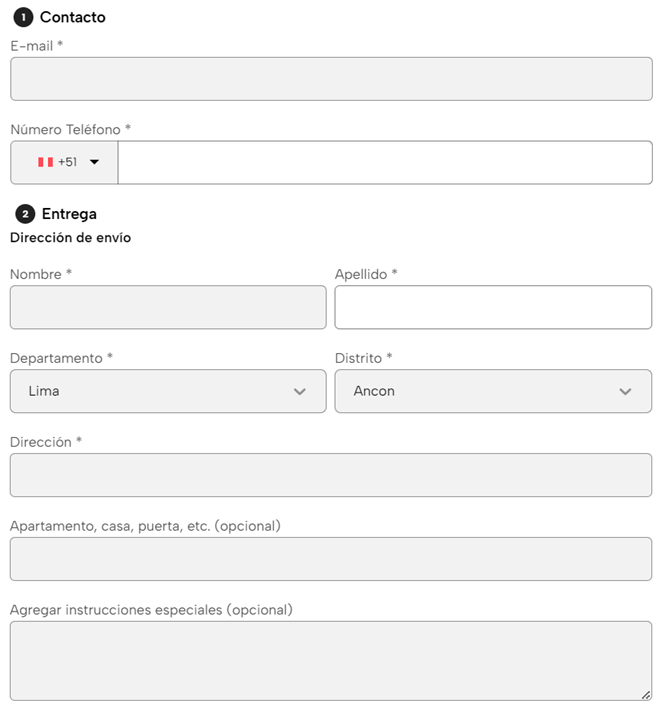Image resolution: width=658 pixels, height=706 pixels.
Task: Expand the Departamento dropdown showing Lima
Action: (x=168, y=391)
